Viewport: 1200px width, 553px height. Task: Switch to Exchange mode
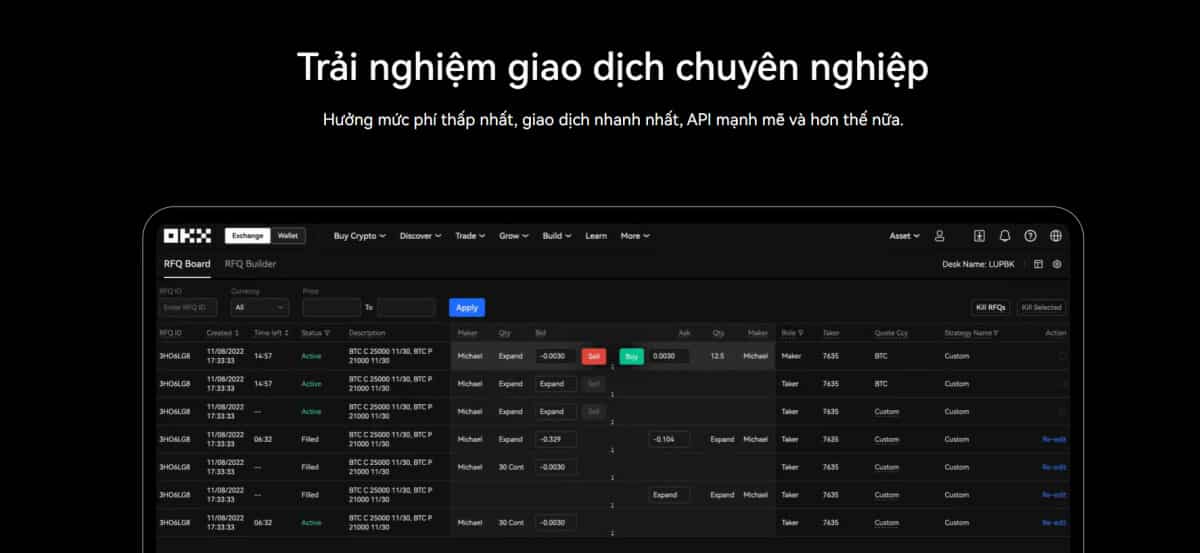[247, 236]
